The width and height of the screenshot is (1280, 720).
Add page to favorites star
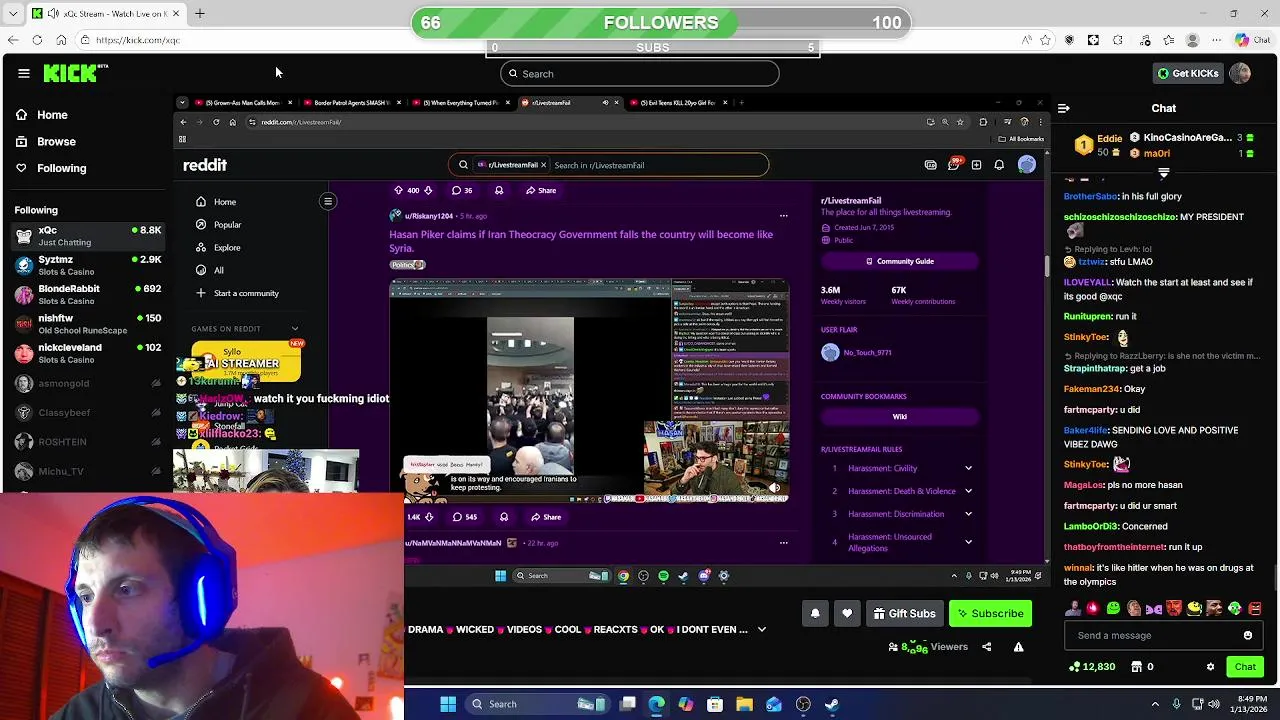coord(1045,40)
